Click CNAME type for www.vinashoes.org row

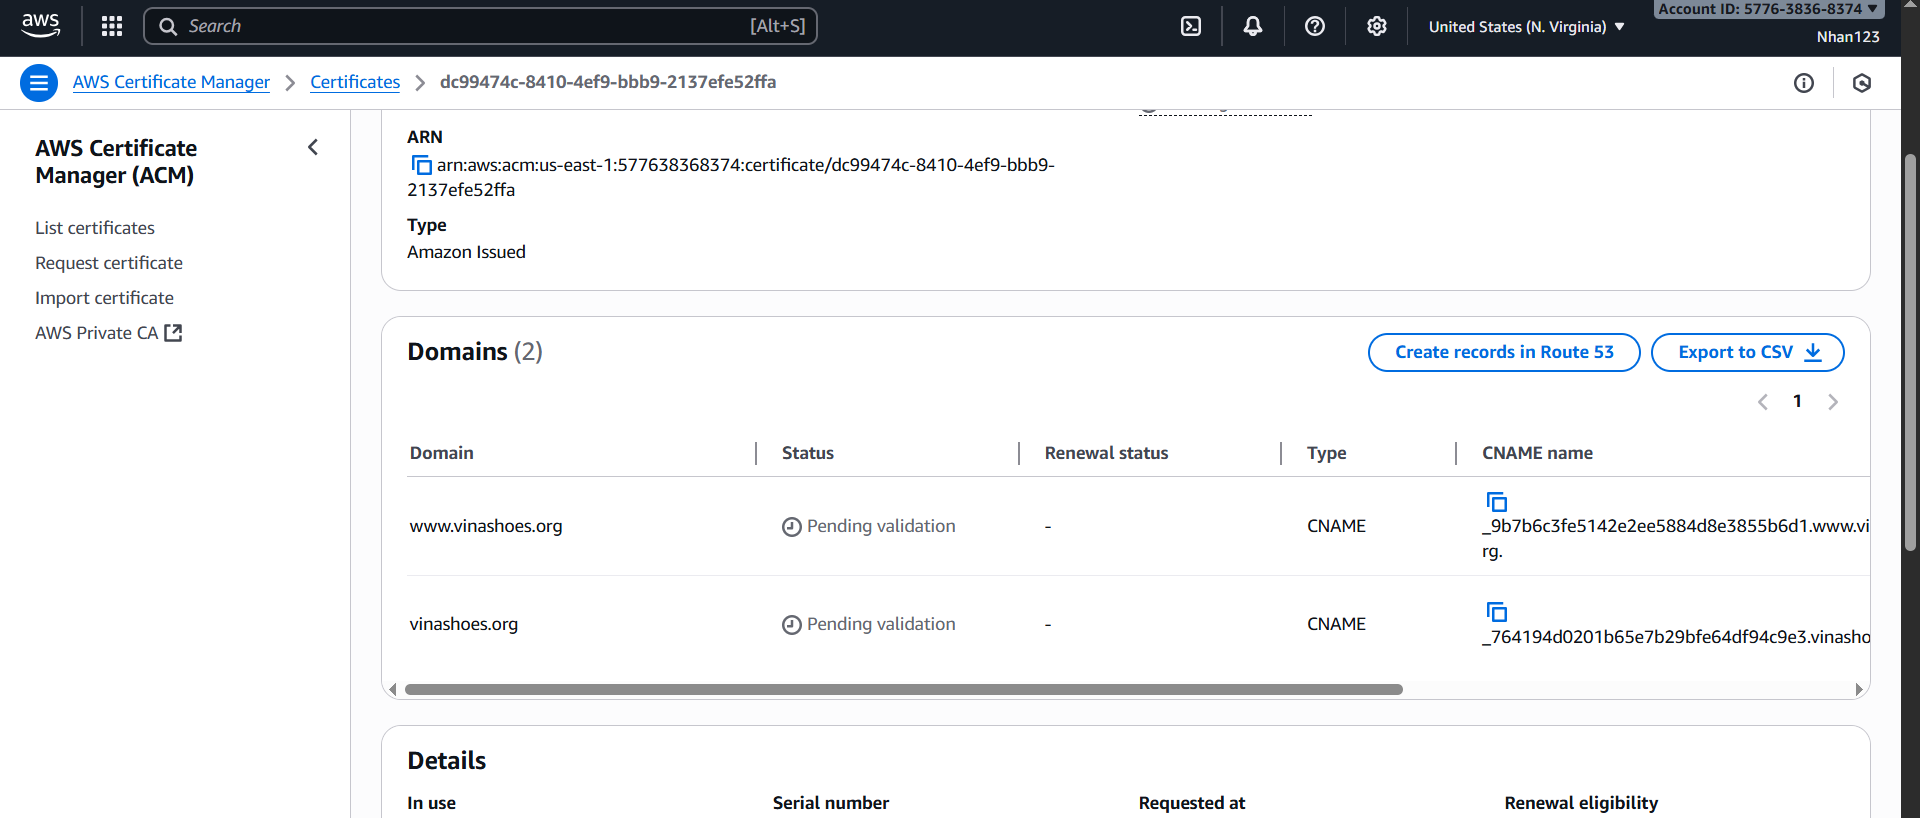[1336, 526]
